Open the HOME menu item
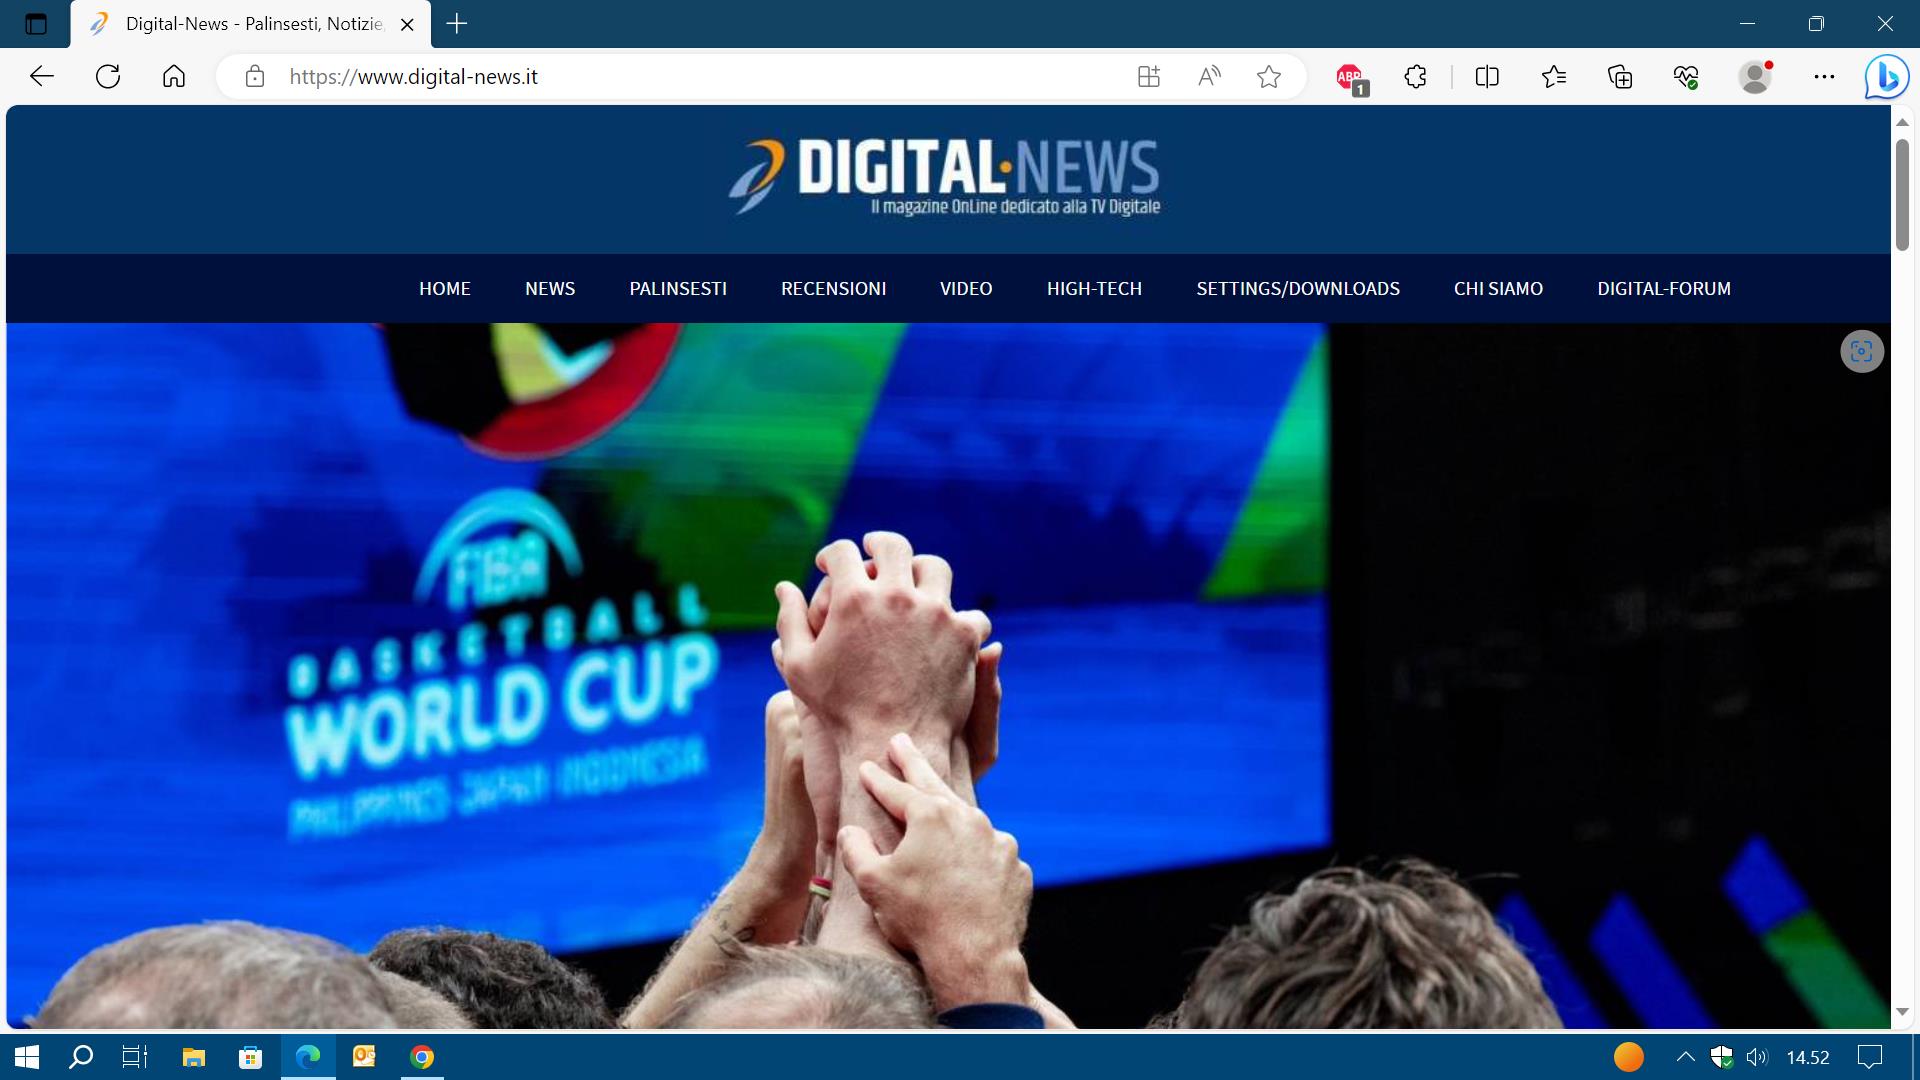The image size is (1920, 1080). click(445, 288)
